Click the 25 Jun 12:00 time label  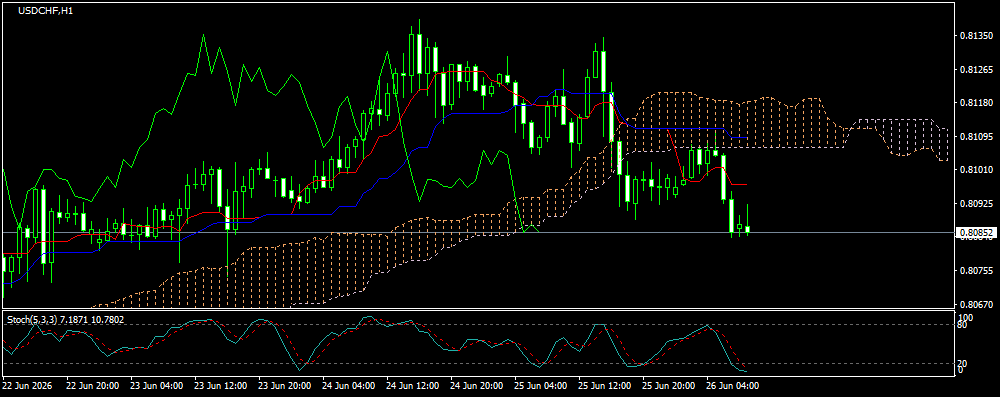[x=604, y=386]
